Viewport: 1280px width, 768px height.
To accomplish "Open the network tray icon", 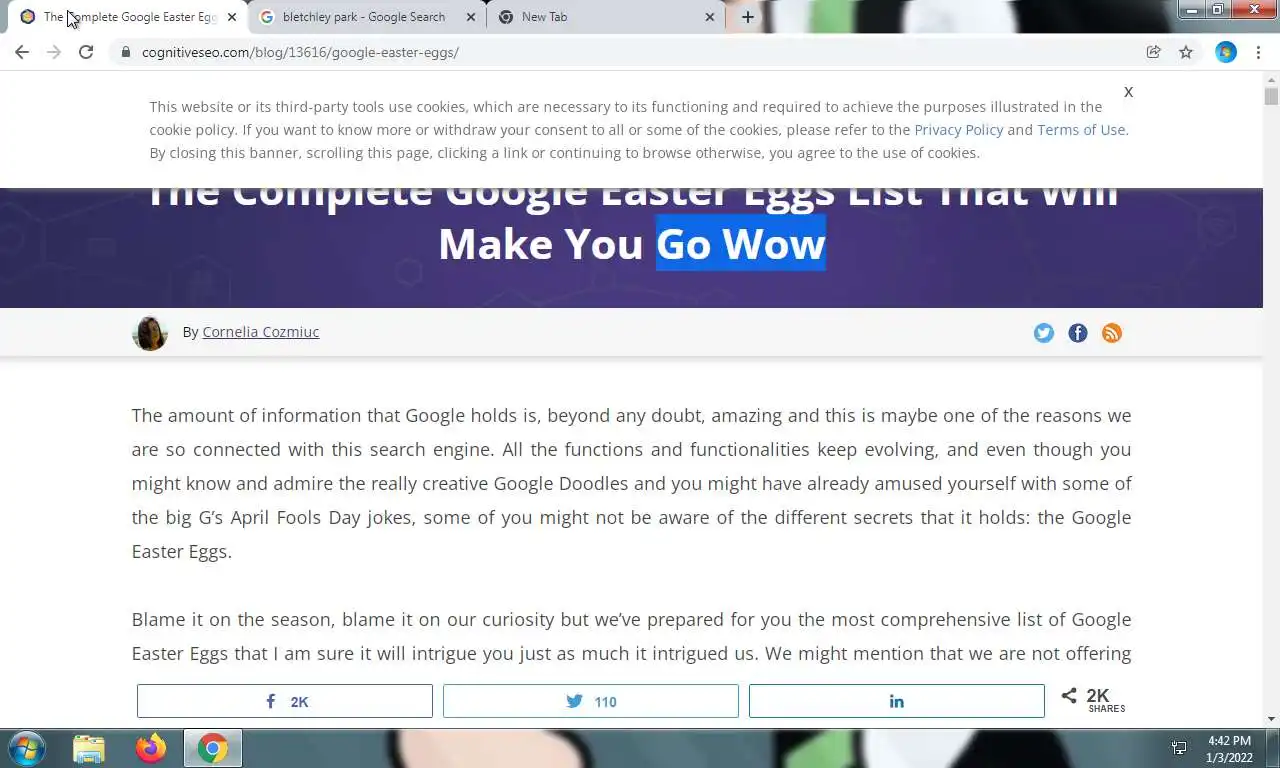I will 1179,749.
